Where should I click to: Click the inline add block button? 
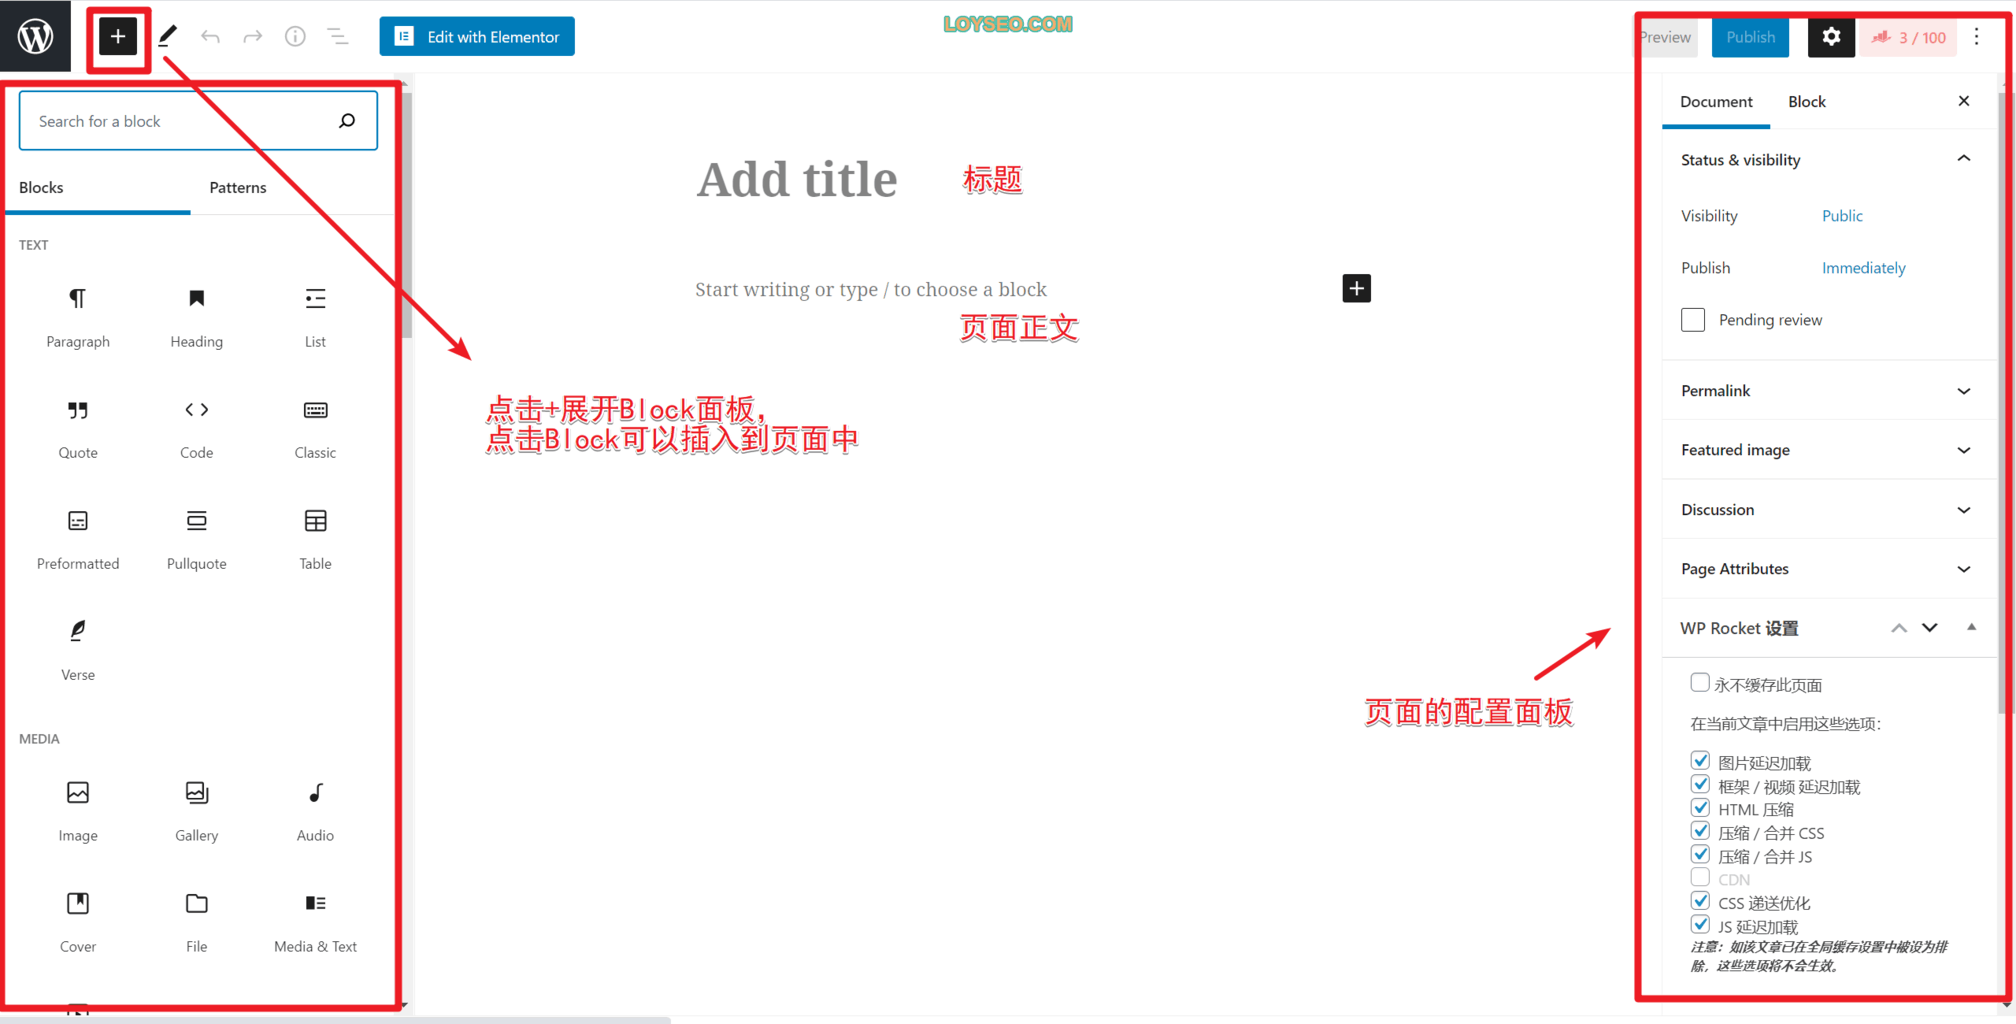[1356, 288]
